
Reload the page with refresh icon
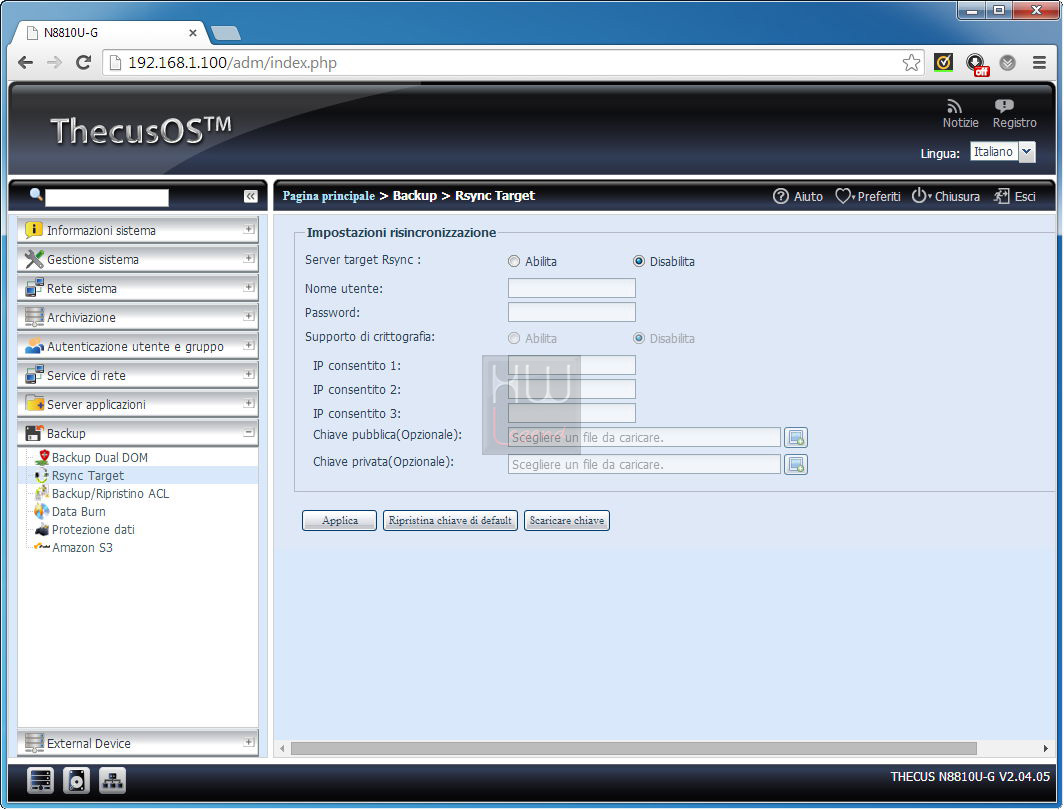pyautogui.click(x=83, y=63)
